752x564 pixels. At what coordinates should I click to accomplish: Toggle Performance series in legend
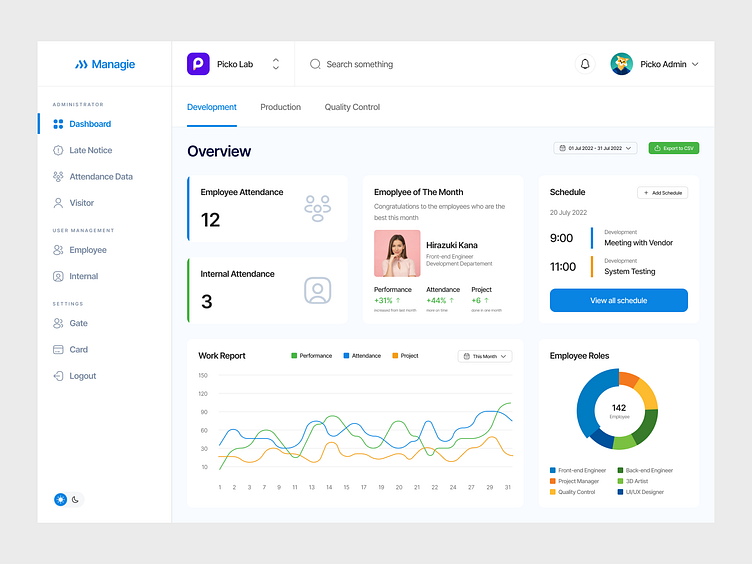point(311,356)
